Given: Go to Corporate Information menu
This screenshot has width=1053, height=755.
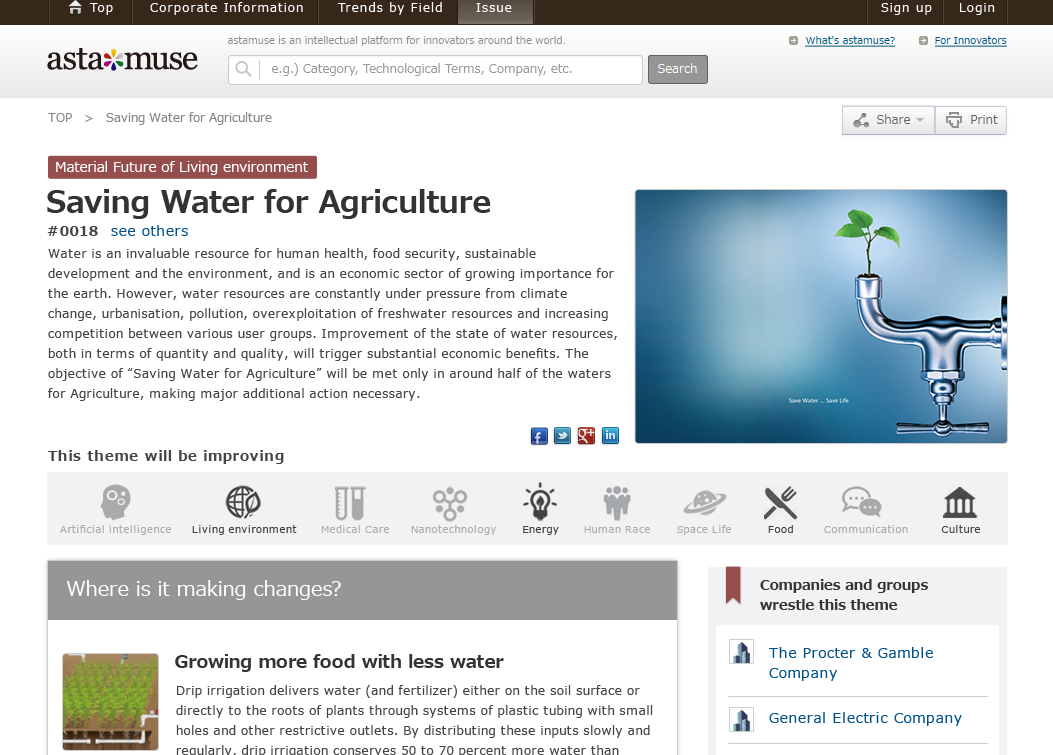Looking at the screenshot, I should point(226,9).
